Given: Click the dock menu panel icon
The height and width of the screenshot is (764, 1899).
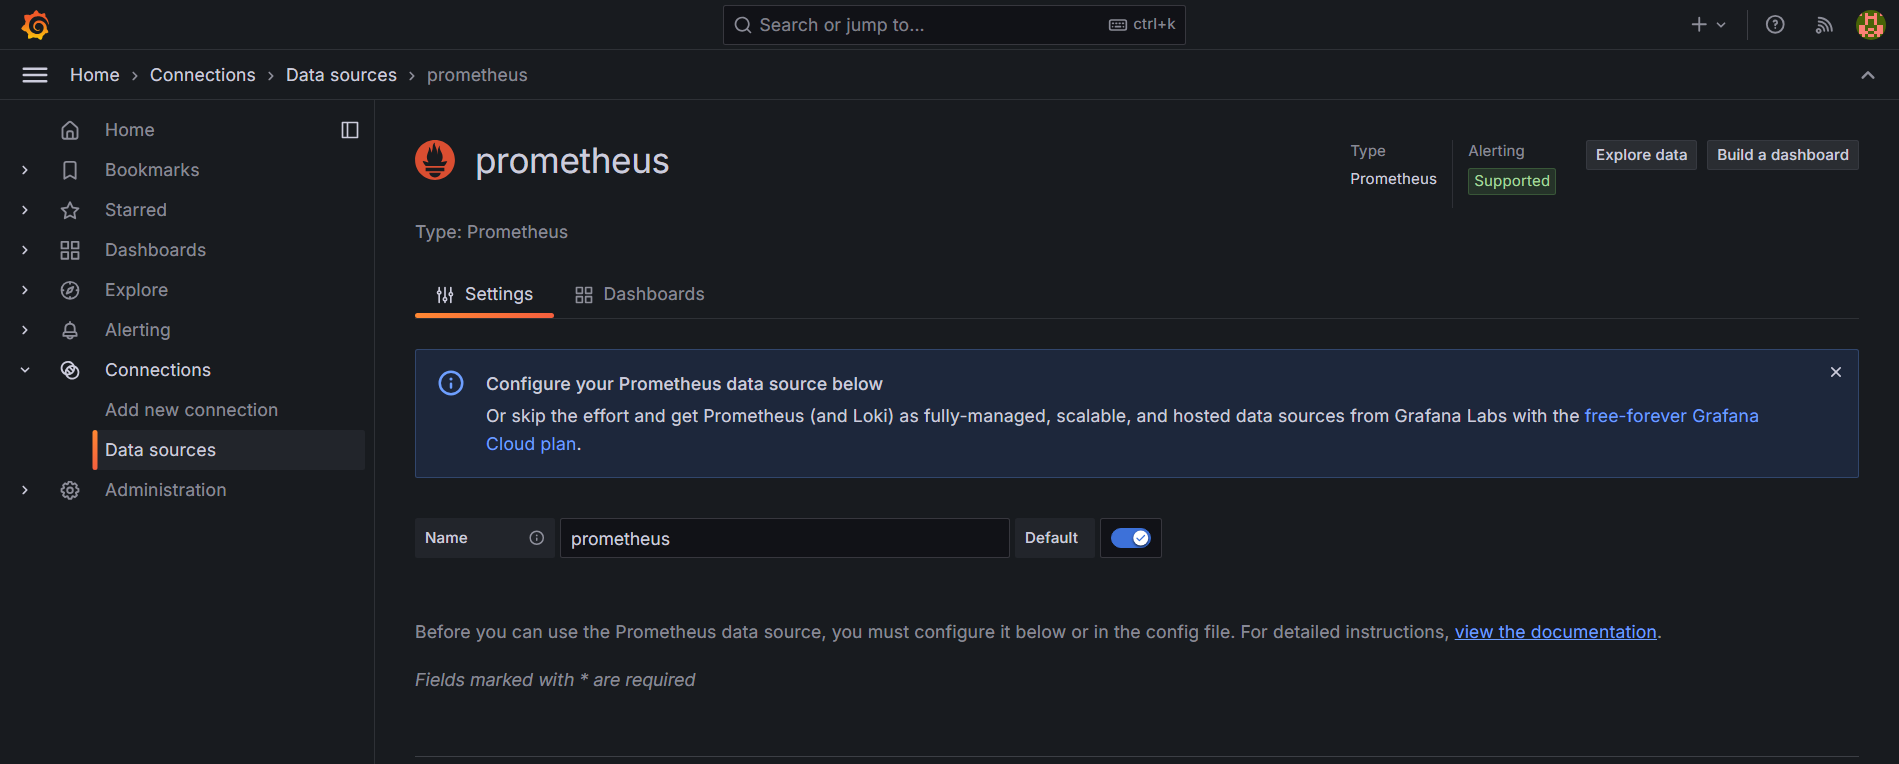Looking at the screenshot, I should (350, 130).
